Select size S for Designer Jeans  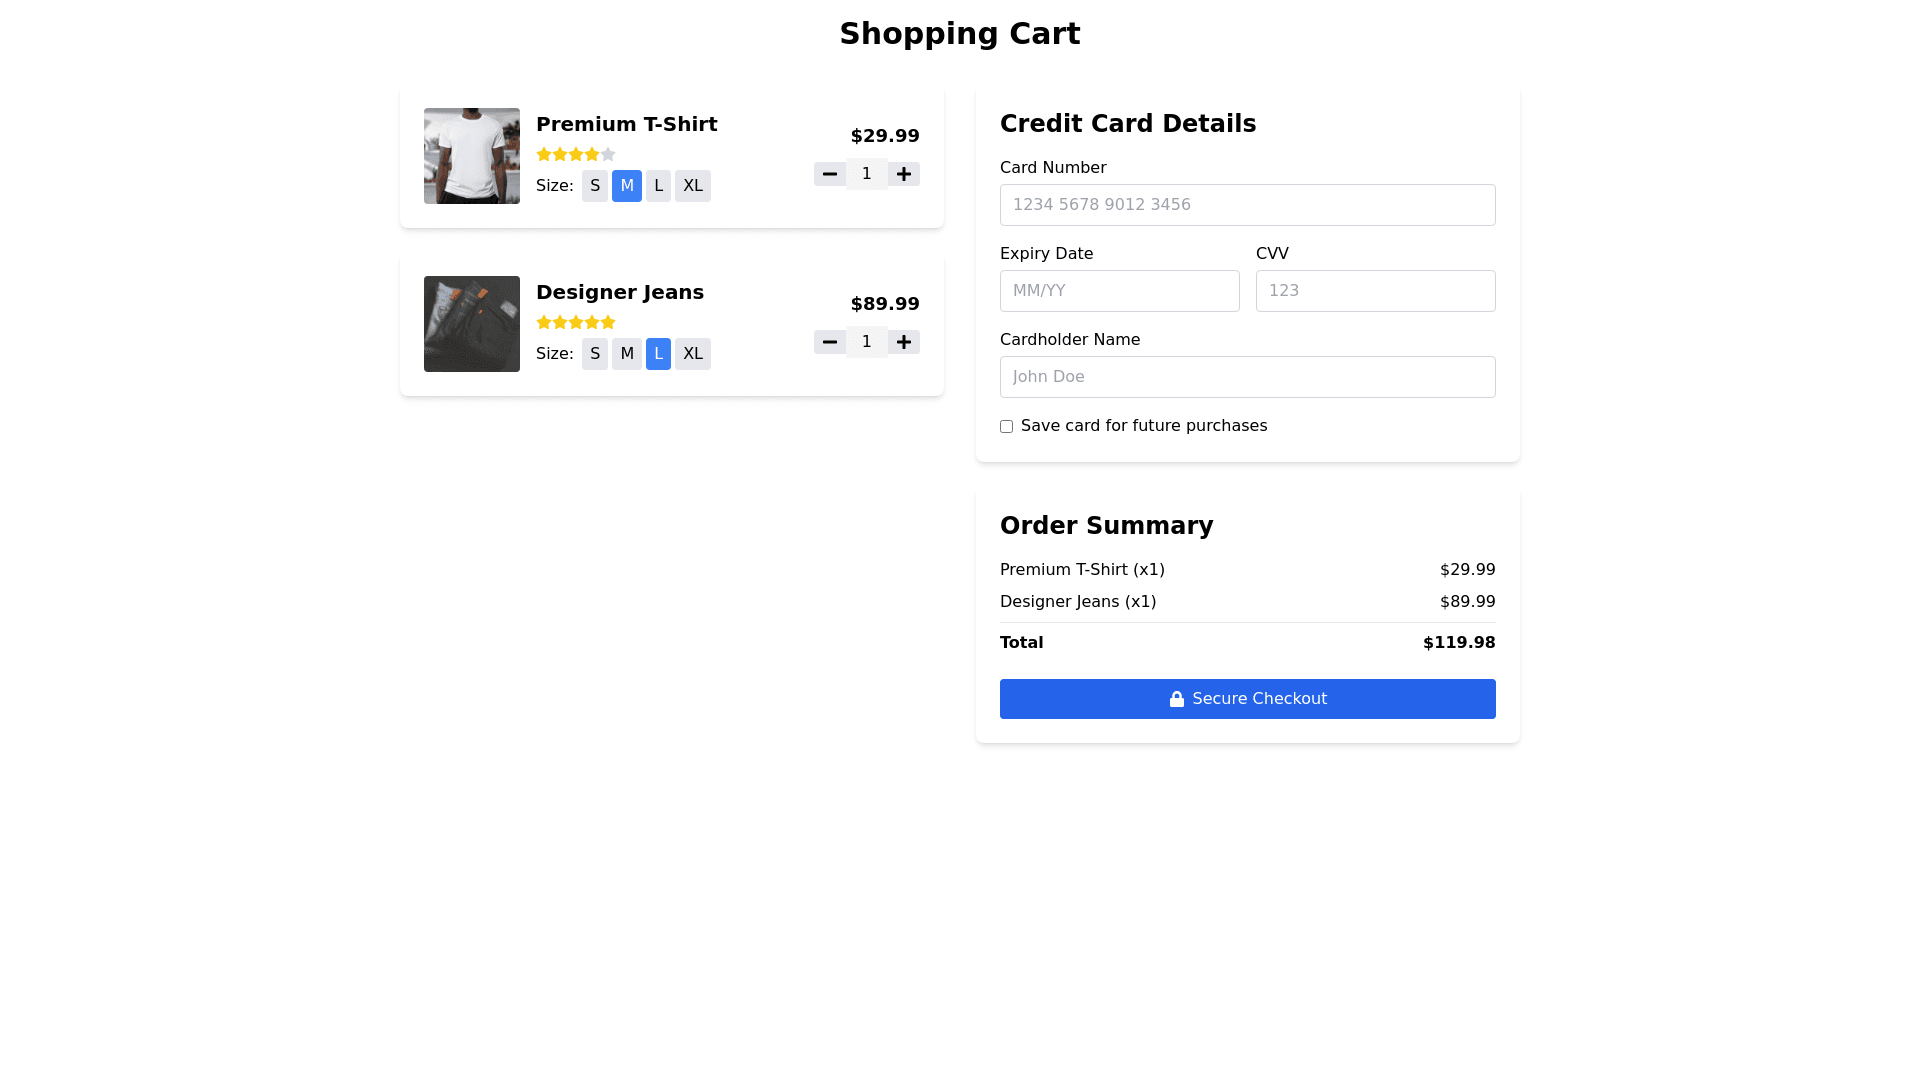coord(595,354)
